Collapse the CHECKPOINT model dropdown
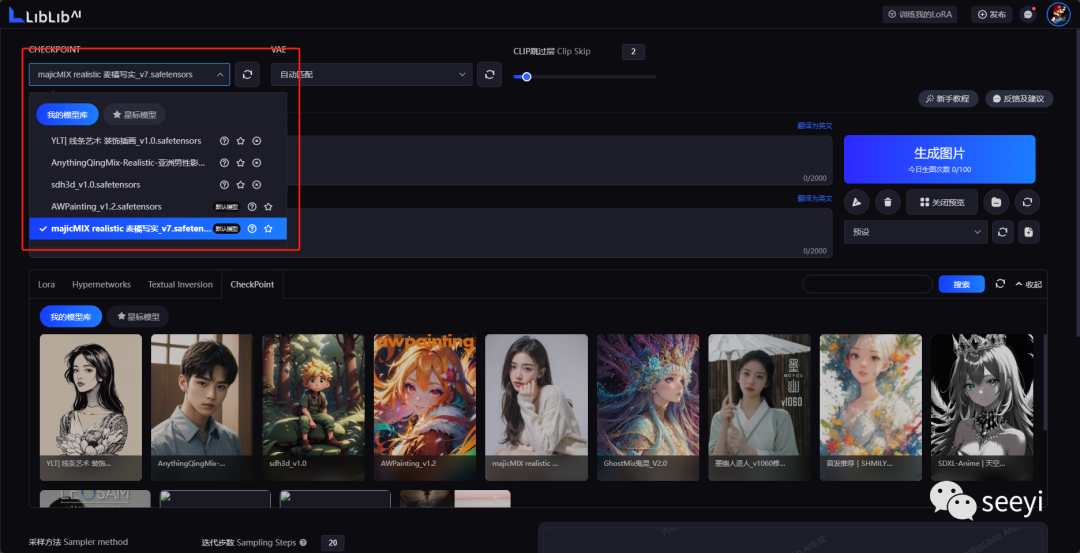The image size is (1080, 553). pos(129,74)
